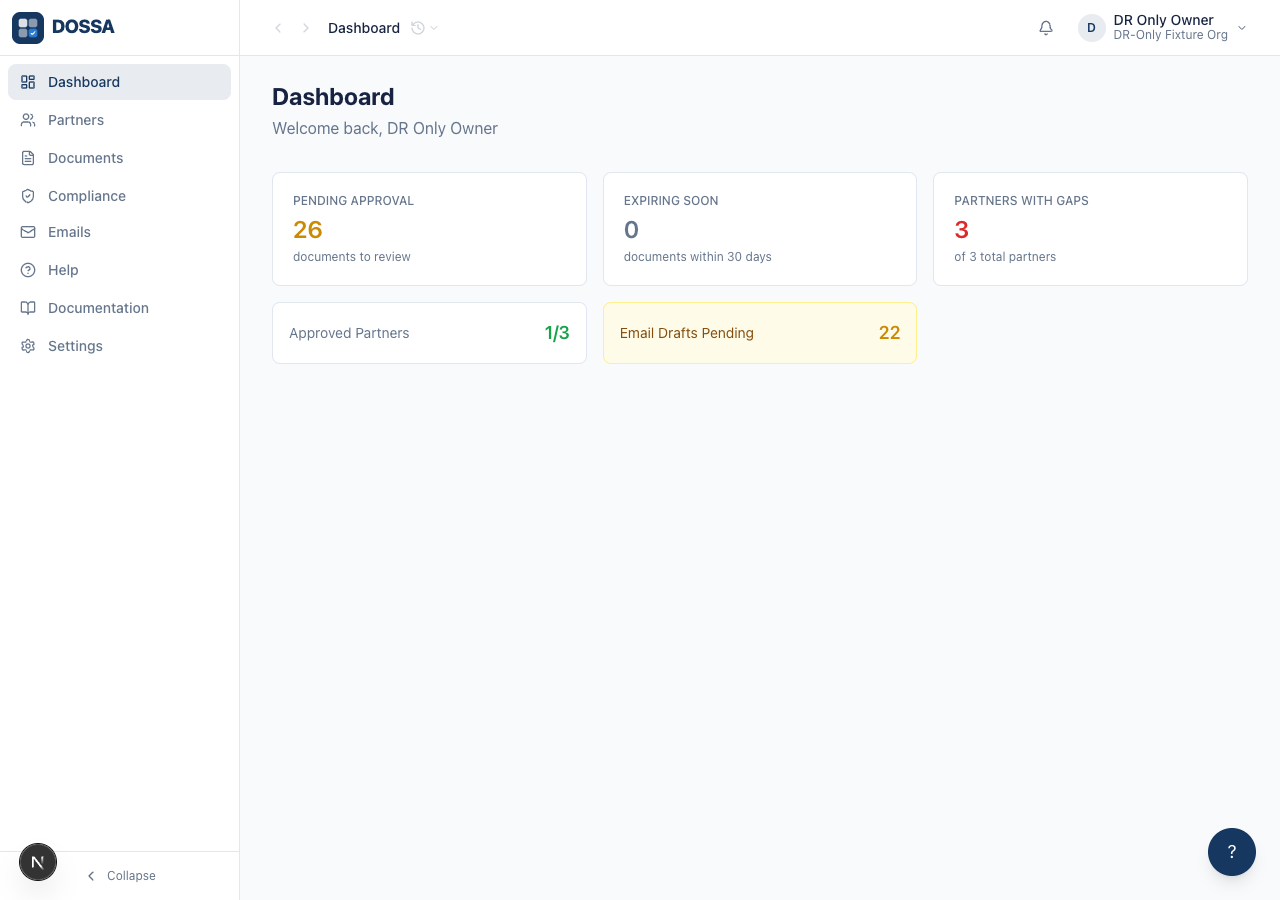Open notifications bell icon
The height and width of the screenshot is (900, 1280).
coord(1046,28)
